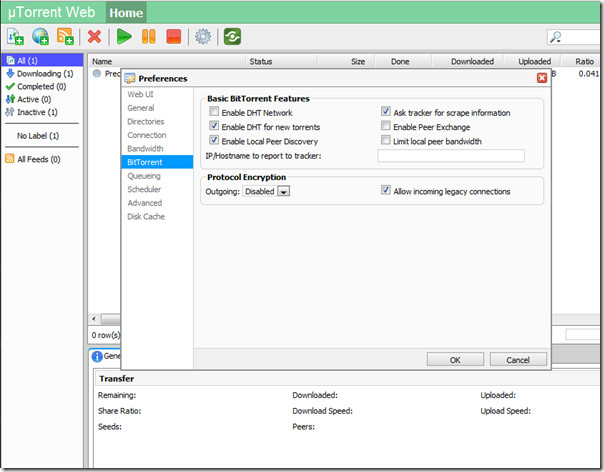Select BitTorrent preferences page
The height and width of the screenshot is (472, 604).
[x=157, y=162]
